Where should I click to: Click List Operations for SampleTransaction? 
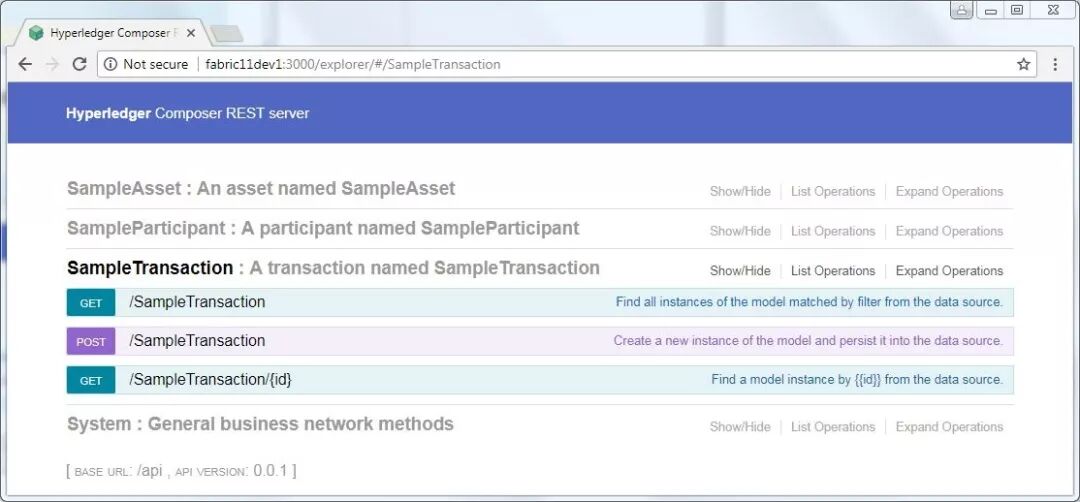(833, 271)
